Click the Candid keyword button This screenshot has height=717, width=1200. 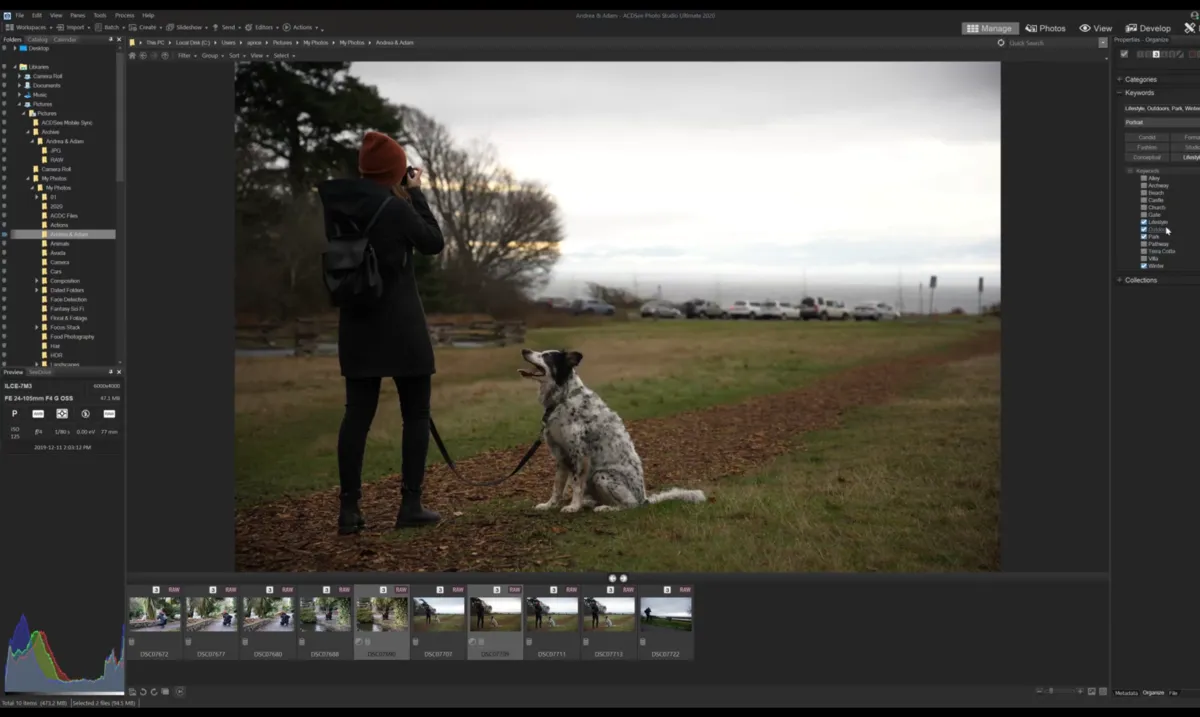(x=1147, y=137)
